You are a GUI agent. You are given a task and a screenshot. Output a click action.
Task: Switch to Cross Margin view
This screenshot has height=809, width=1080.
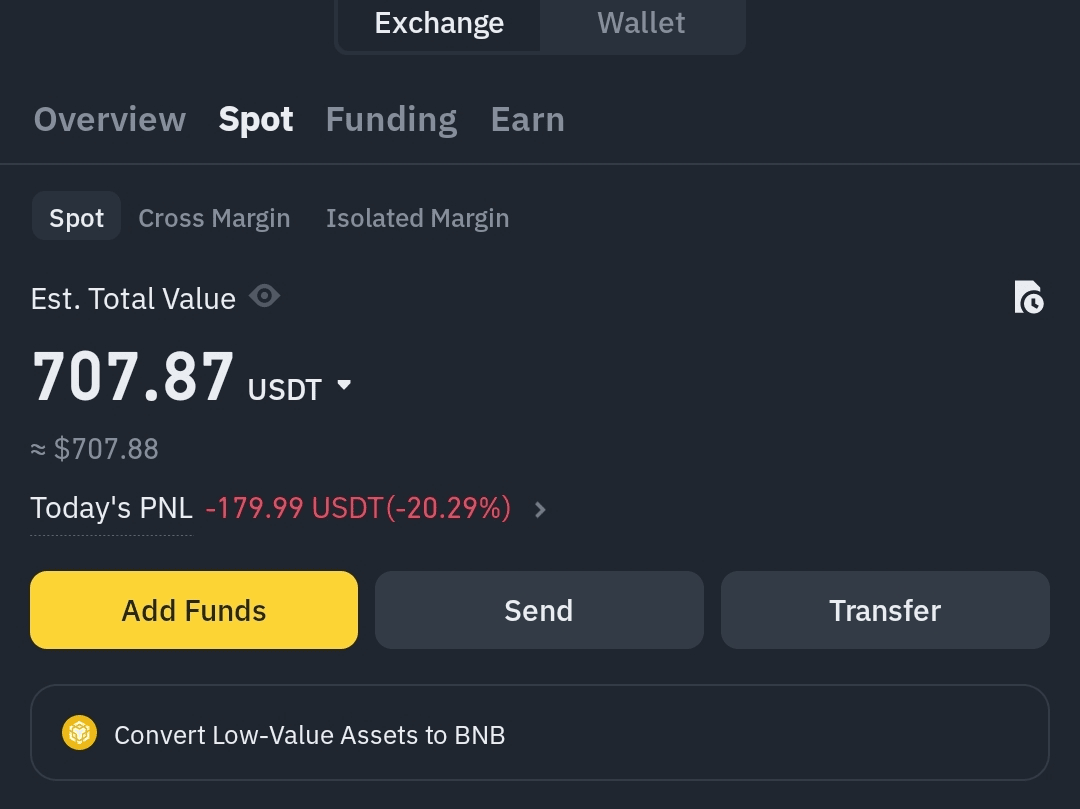click(214, 218)
